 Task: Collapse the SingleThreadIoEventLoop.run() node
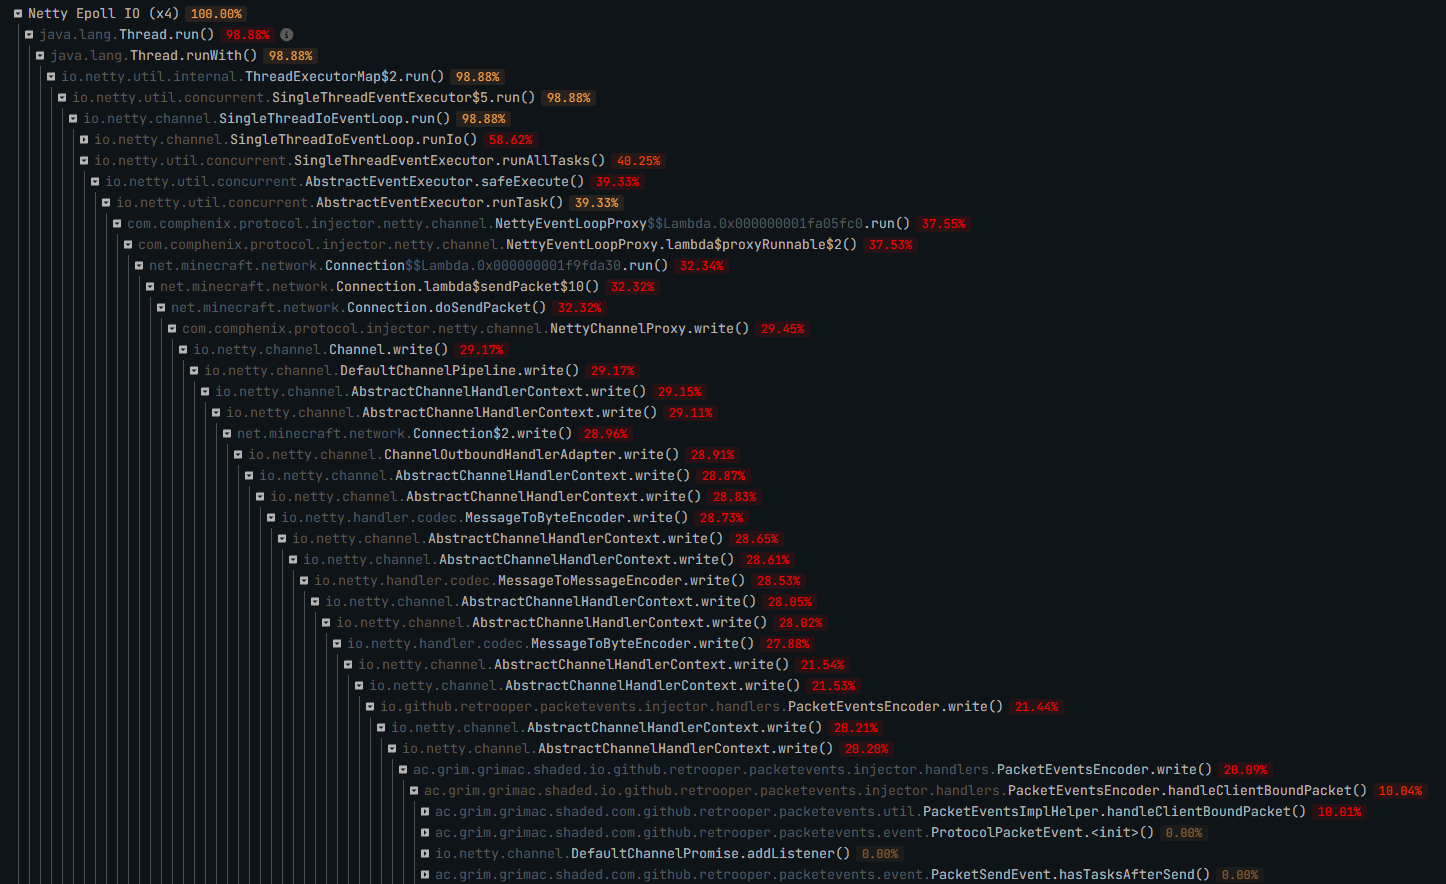[73, 119]
